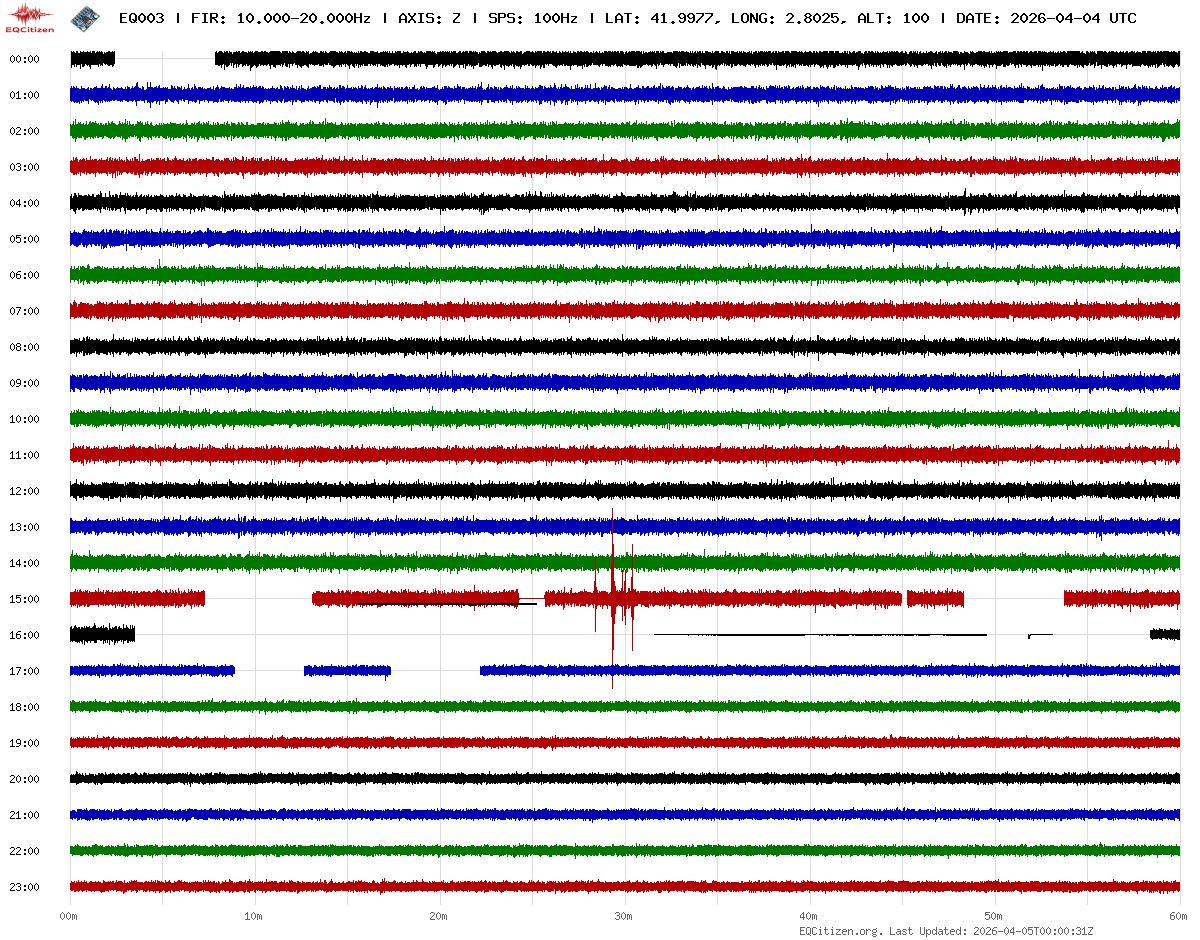
Task: Click the 30m minute axis label
Action: [x=624, y=916]
